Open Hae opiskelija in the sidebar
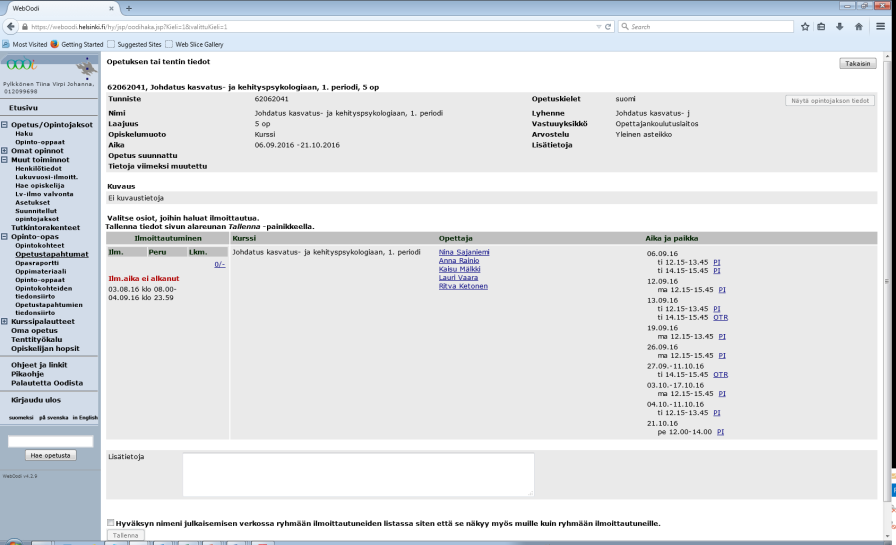The width and height of the screenshot is (896, 545). [39, 186]
